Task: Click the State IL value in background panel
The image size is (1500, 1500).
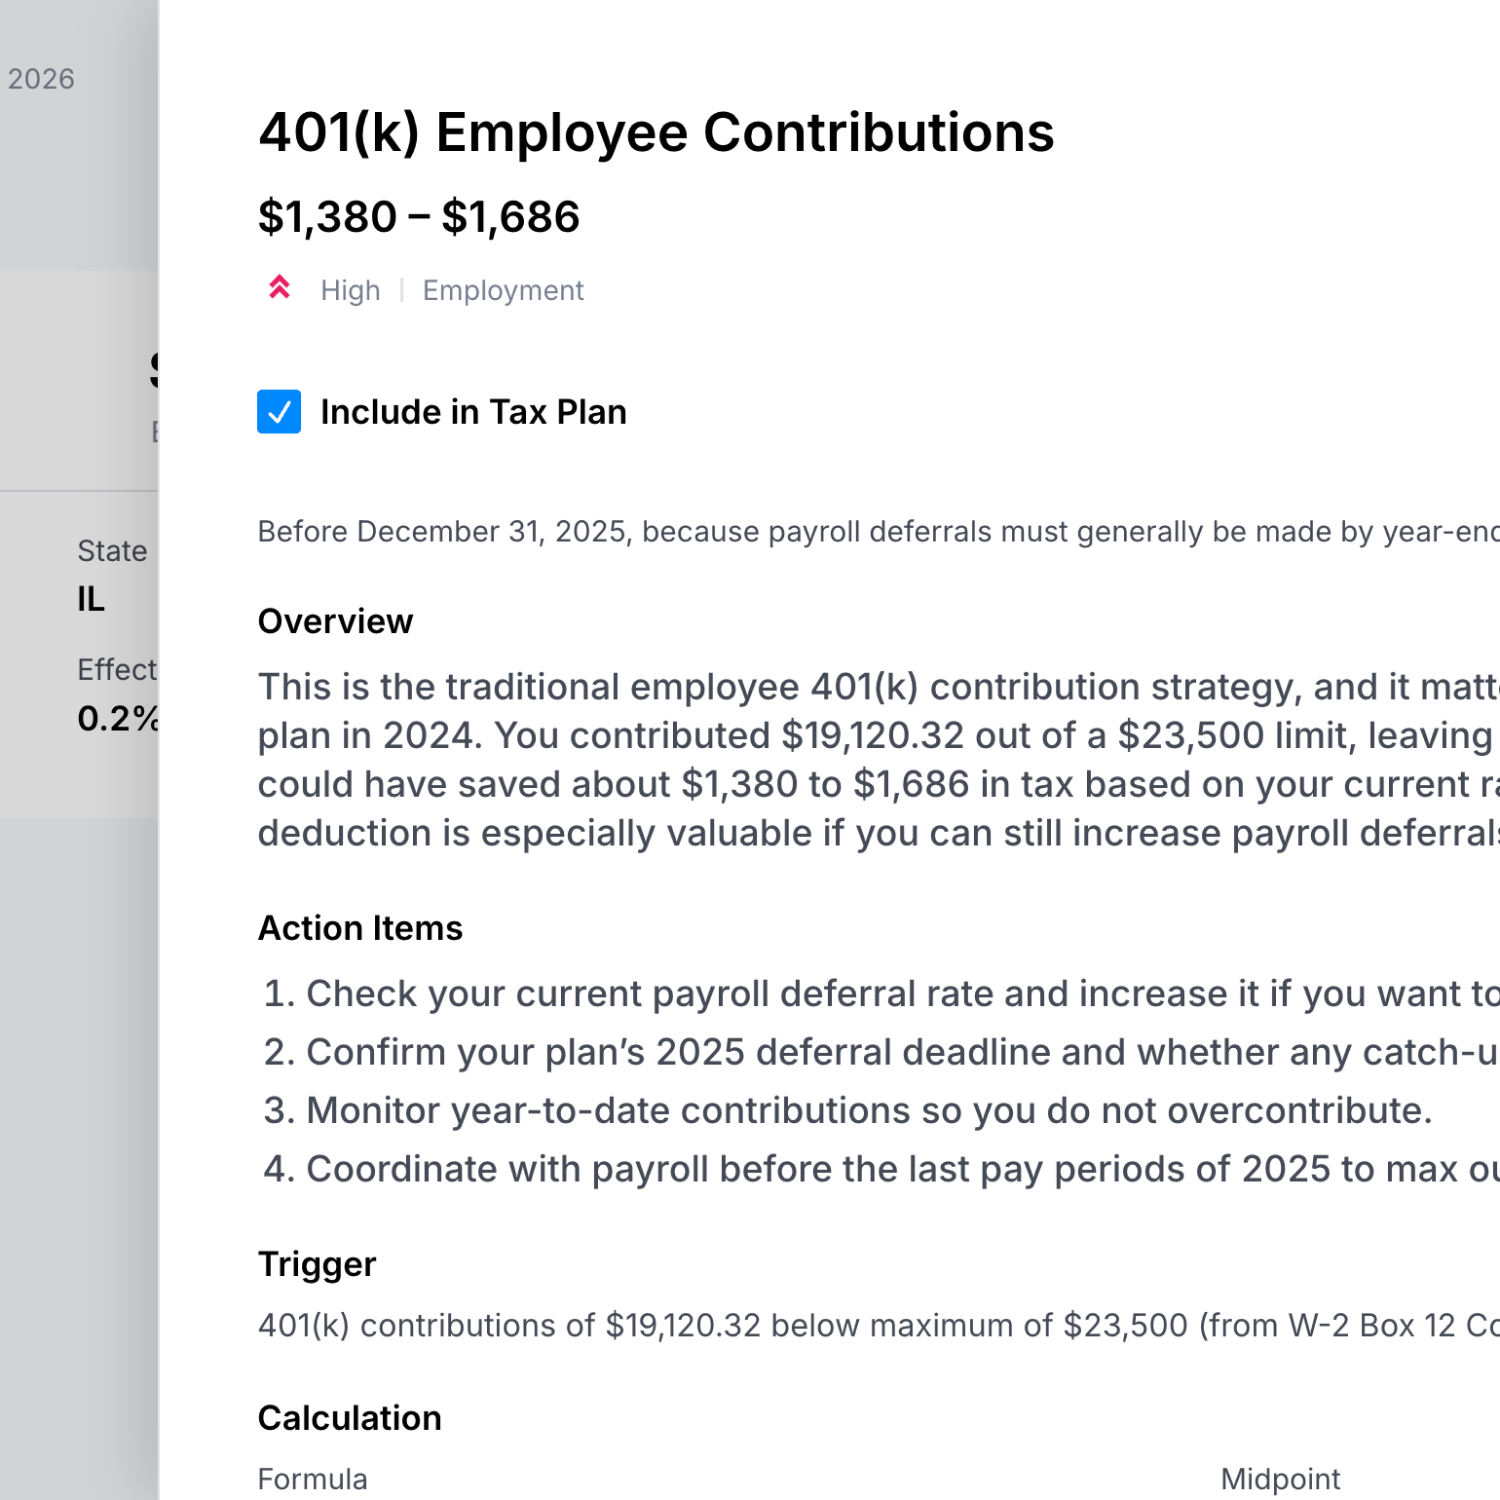Action: pyautogui.click(x=91, y=599)
